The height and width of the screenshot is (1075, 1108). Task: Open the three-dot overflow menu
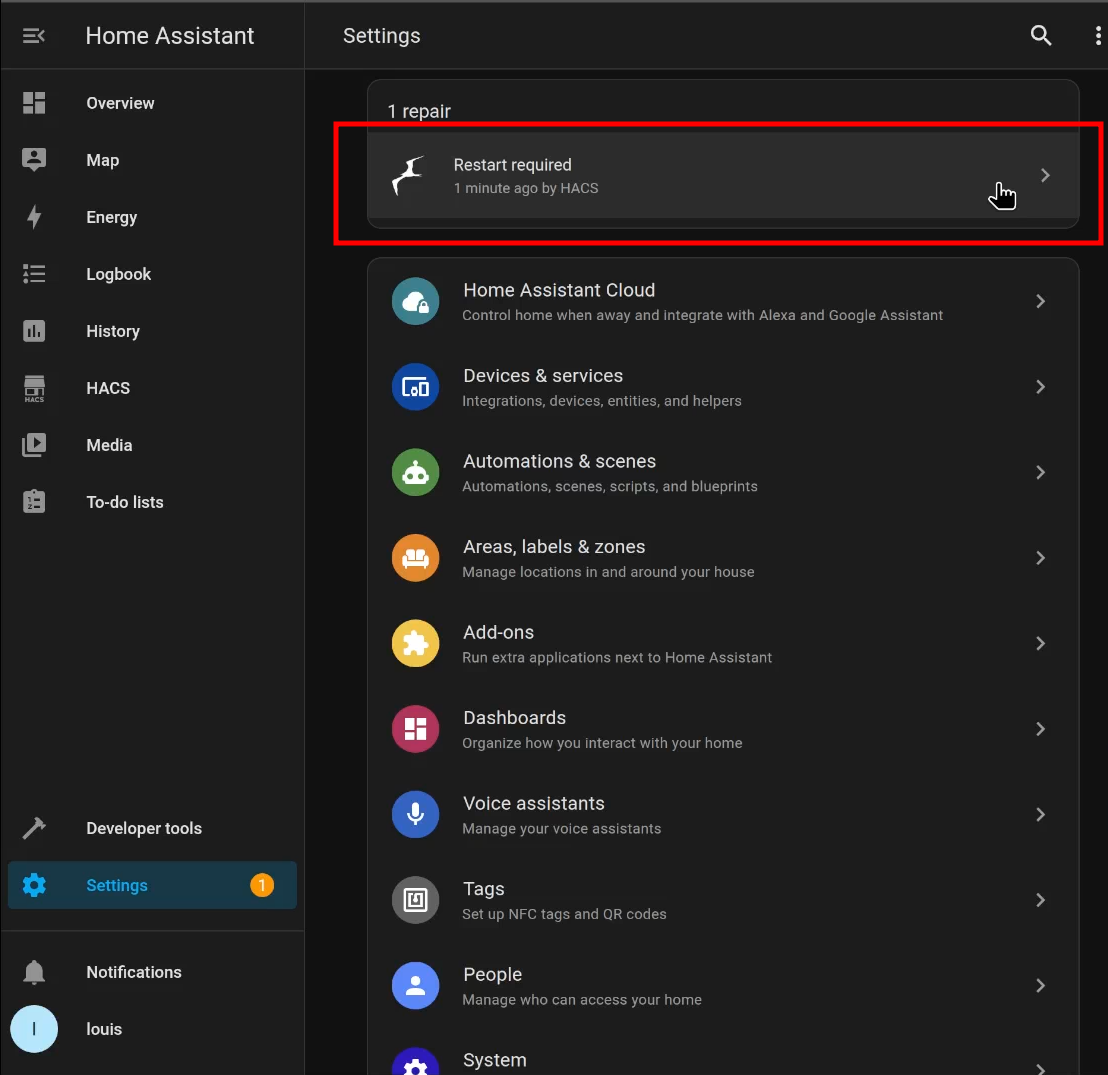(x=1097, y=35)
